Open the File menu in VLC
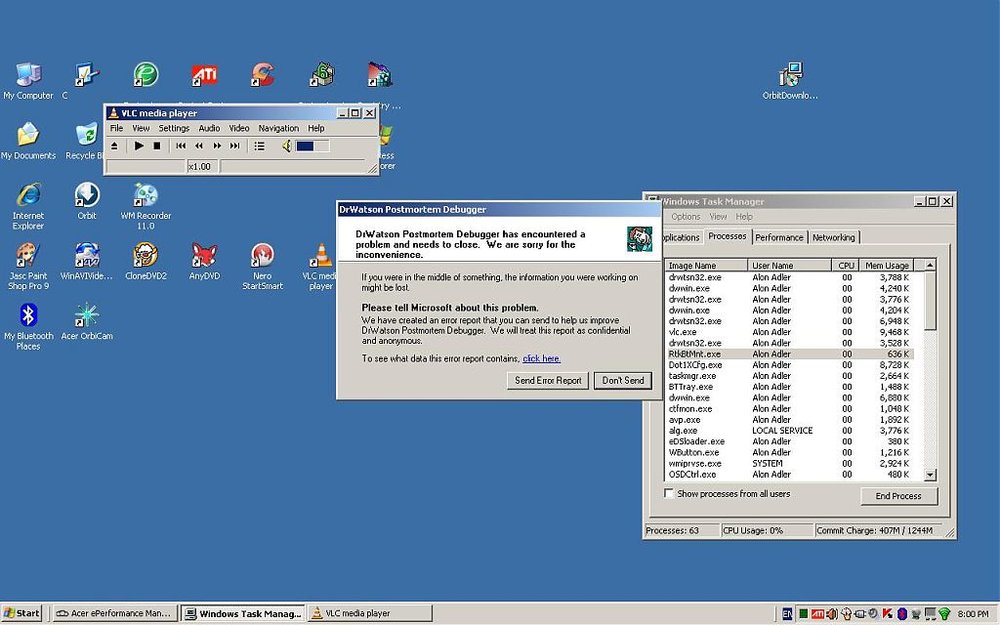Viewport: 1000px width, 625px height. coord(117,128)
